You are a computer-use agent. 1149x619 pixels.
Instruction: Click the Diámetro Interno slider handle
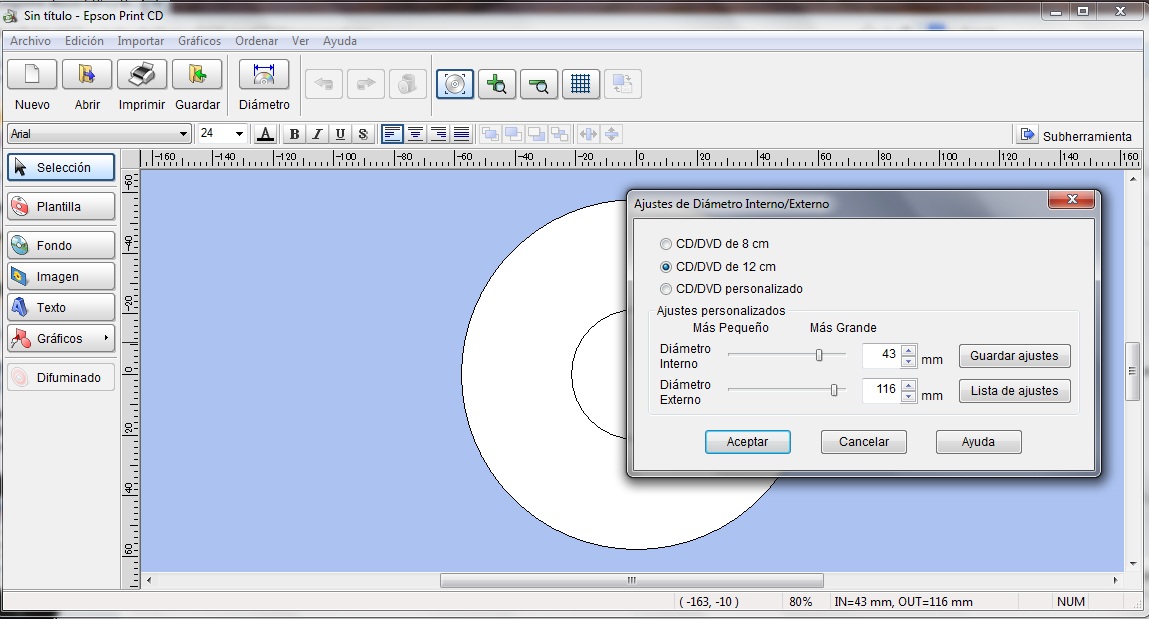pyautogui.click(x=819, y=355)
